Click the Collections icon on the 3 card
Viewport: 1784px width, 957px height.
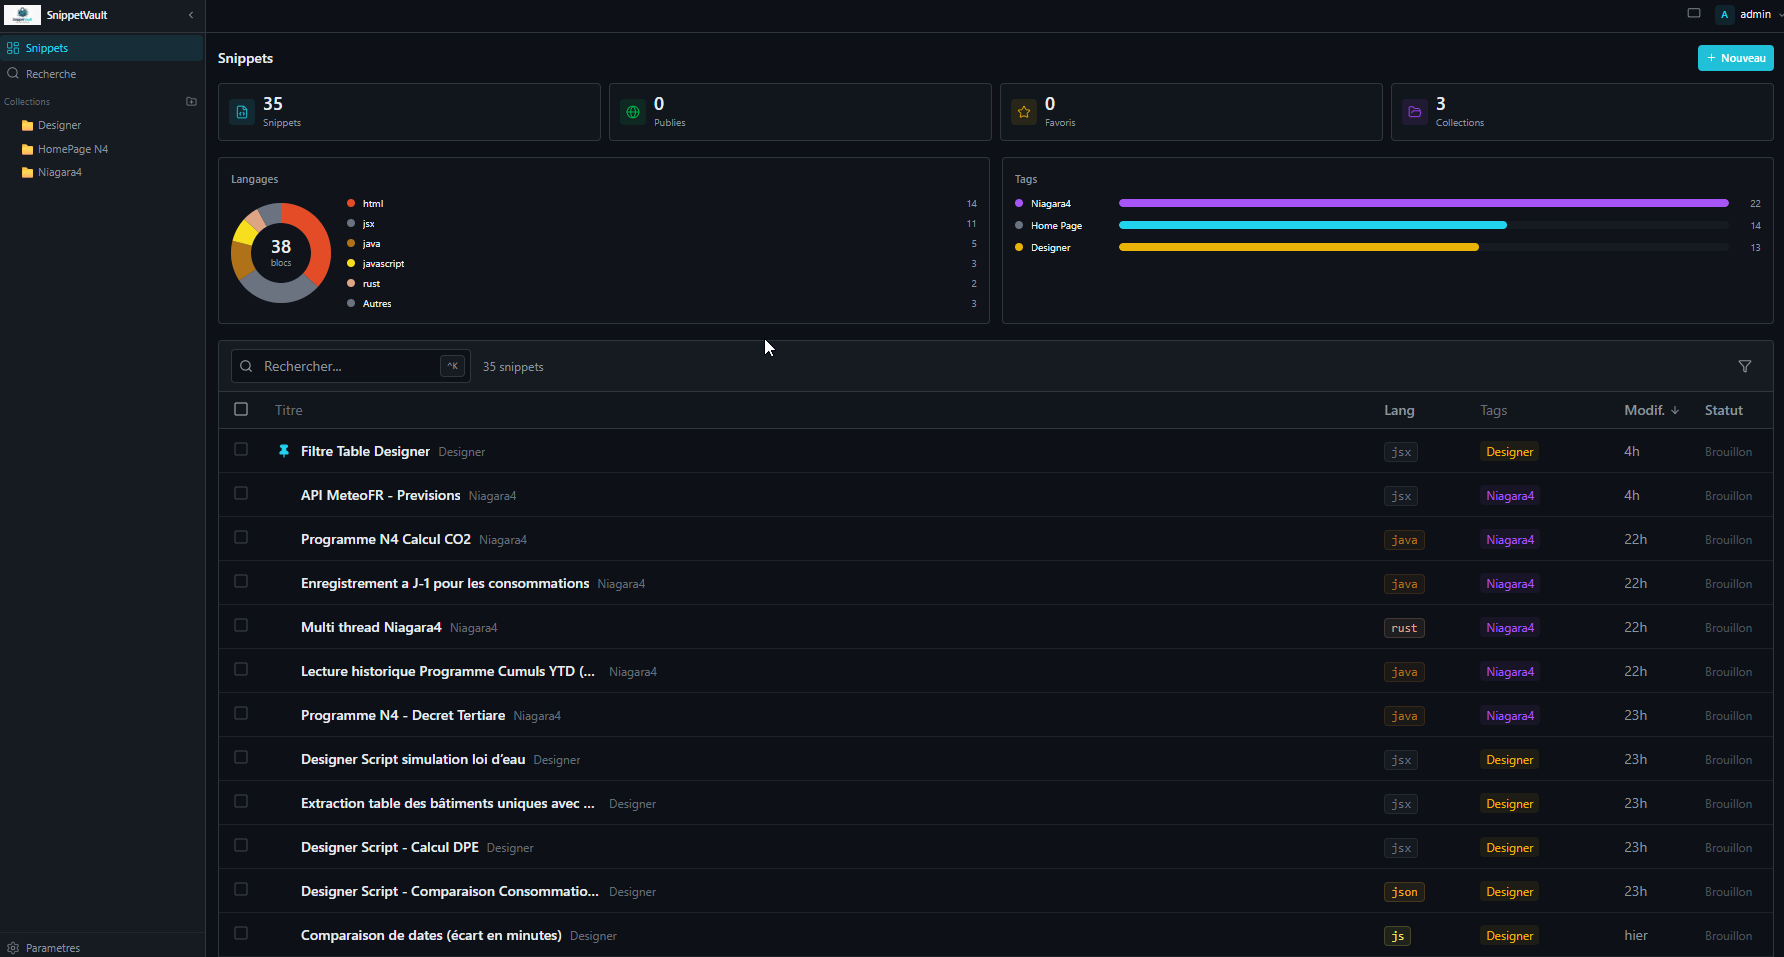(x=1415, y=112)
